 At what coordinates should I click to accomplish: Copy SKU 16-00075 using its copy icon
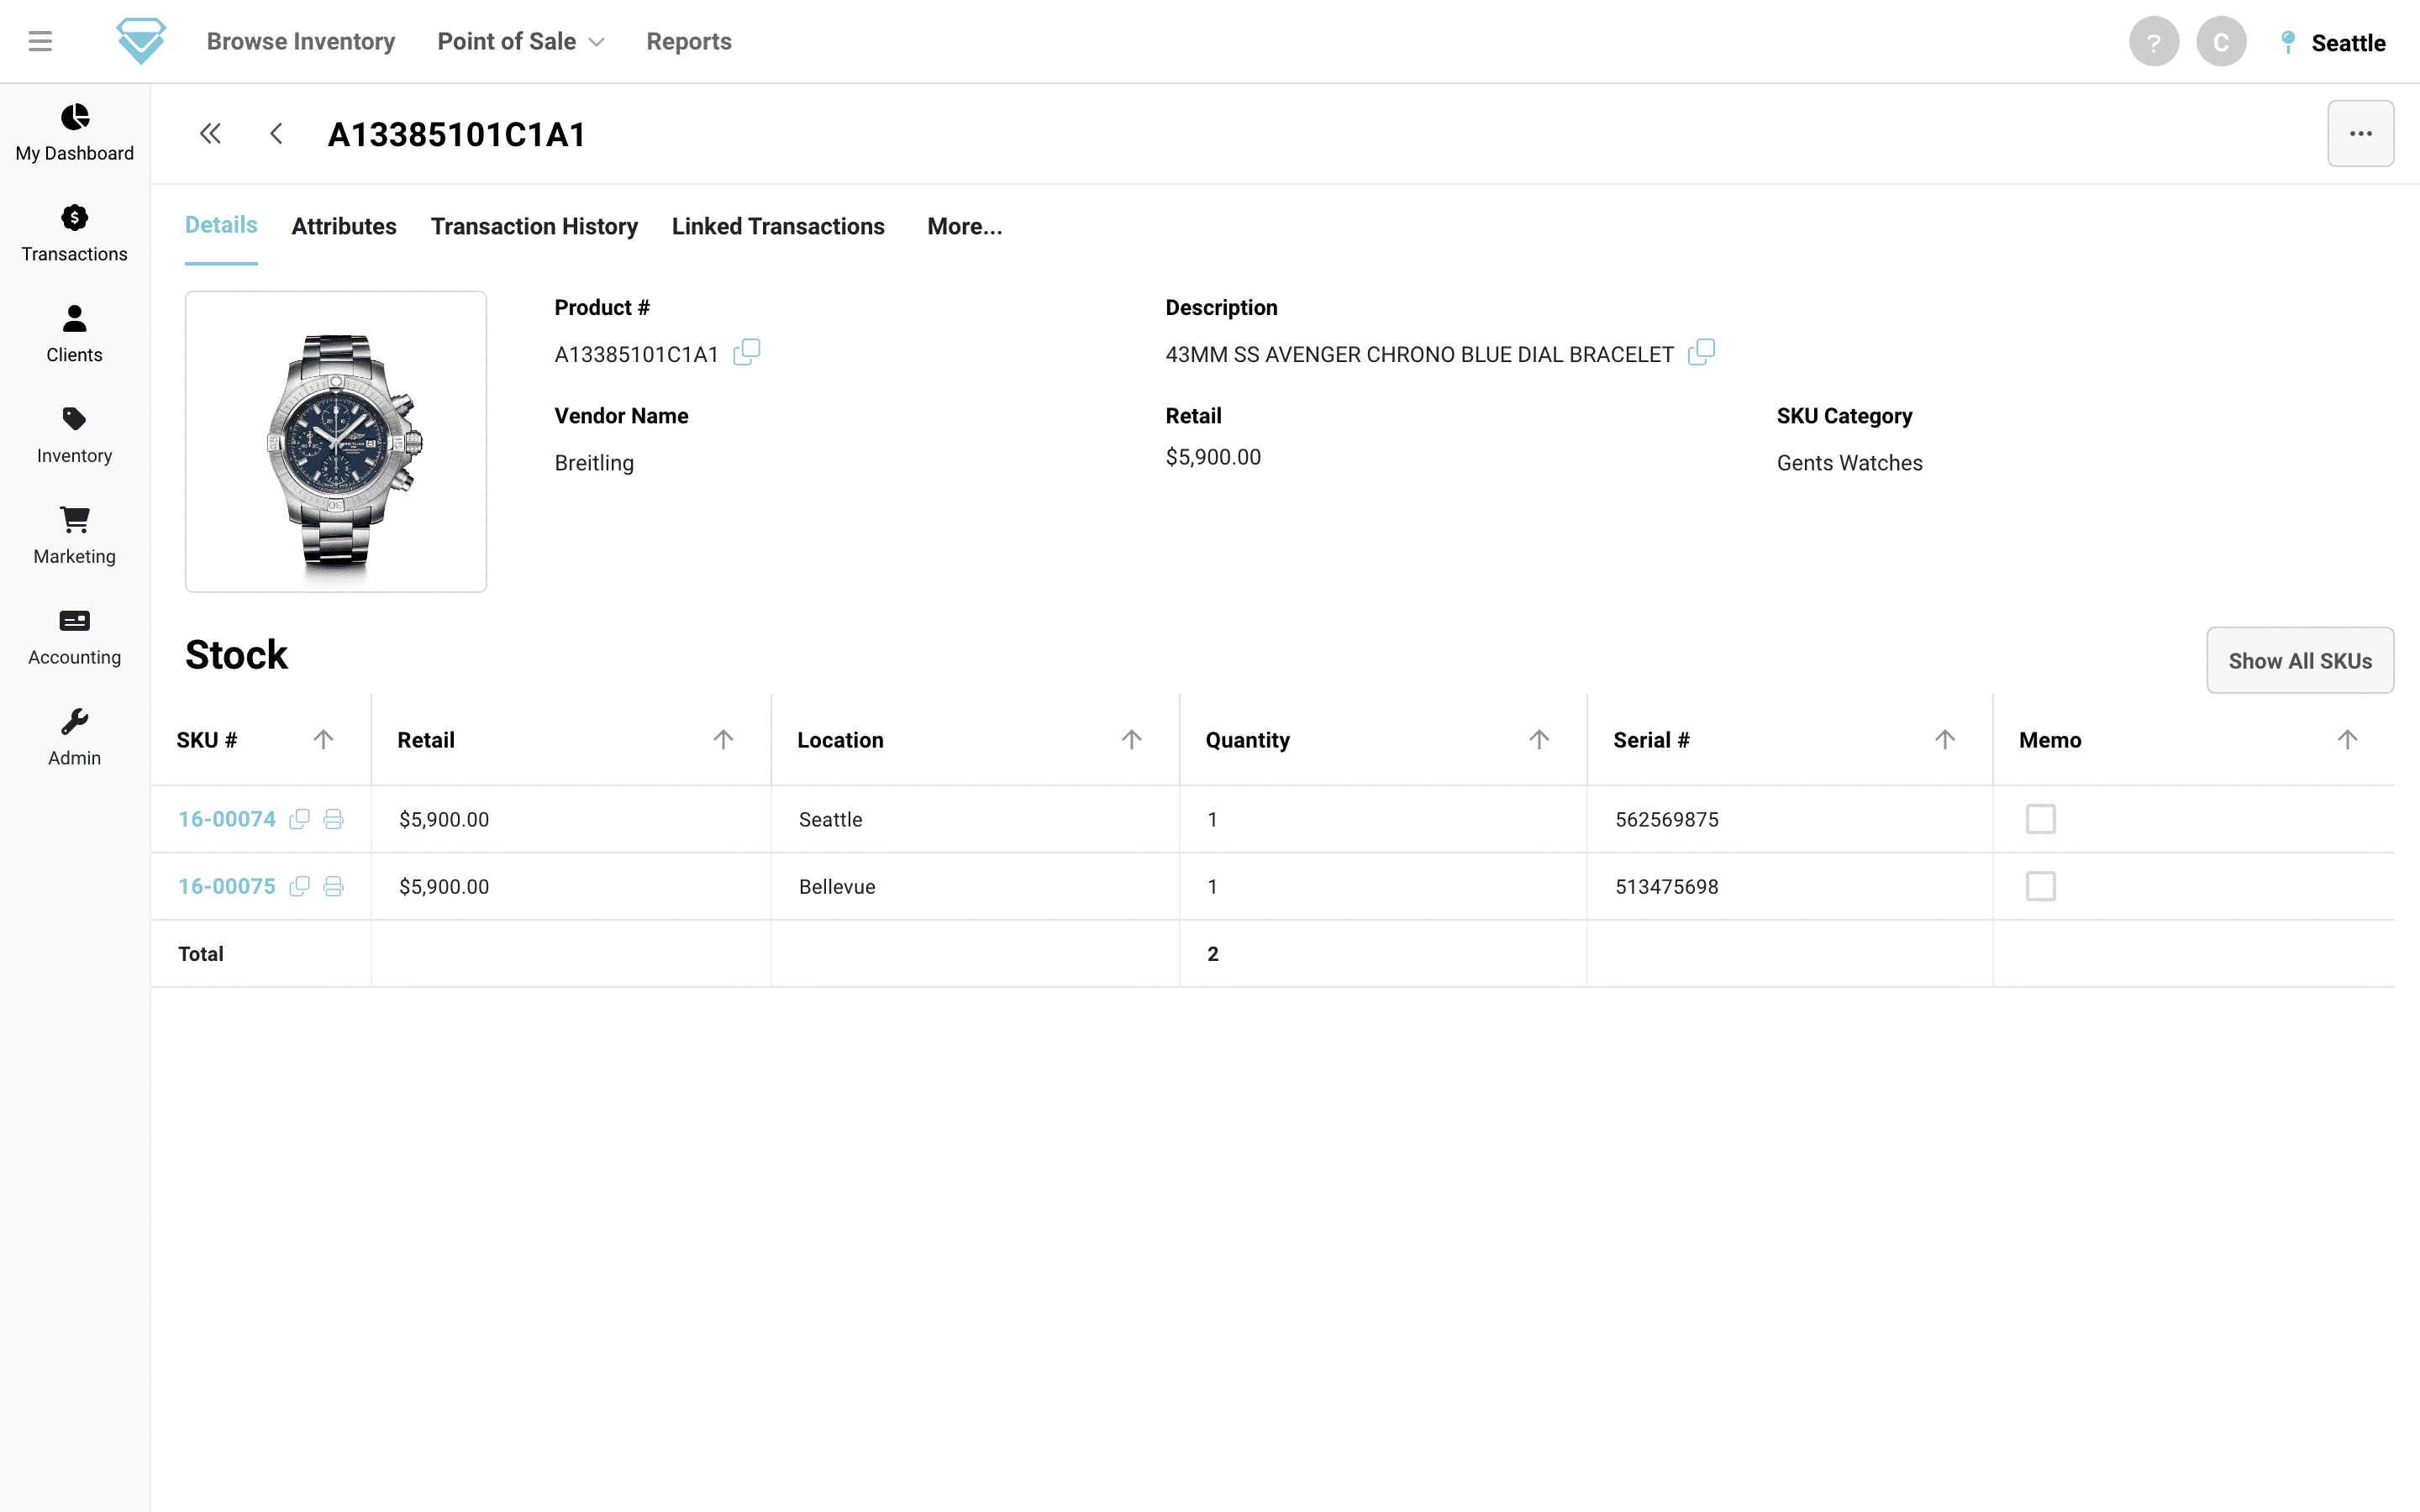pos(299,886)
